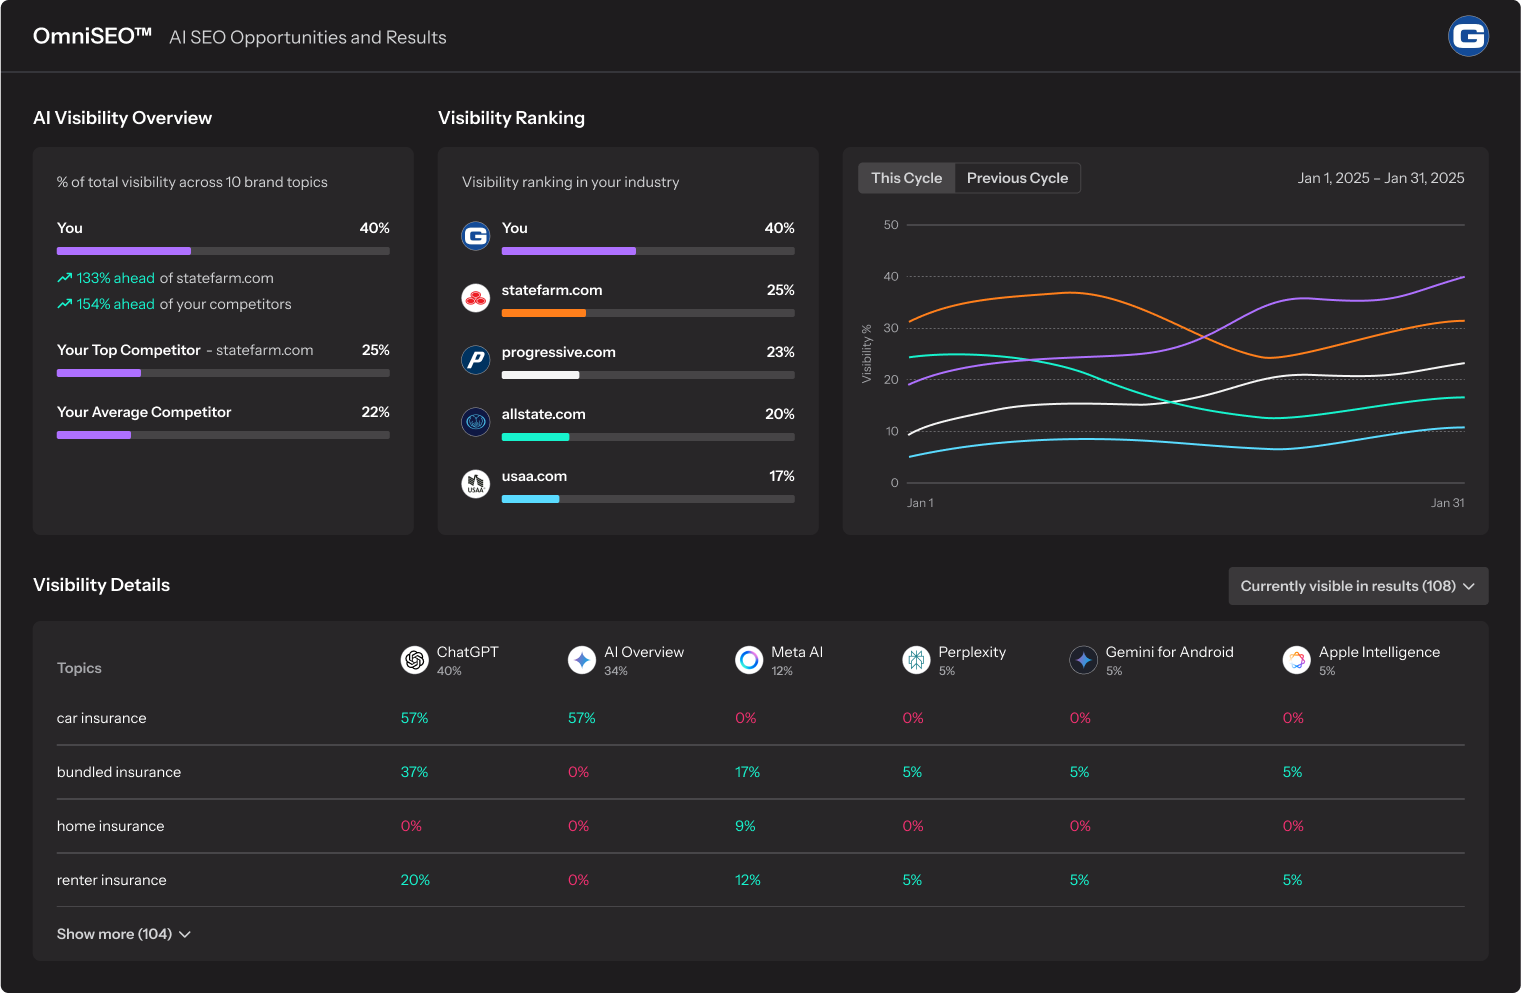Click the ChatGPT column icon
Screen dimensions: 1521x993
point(414,660)
